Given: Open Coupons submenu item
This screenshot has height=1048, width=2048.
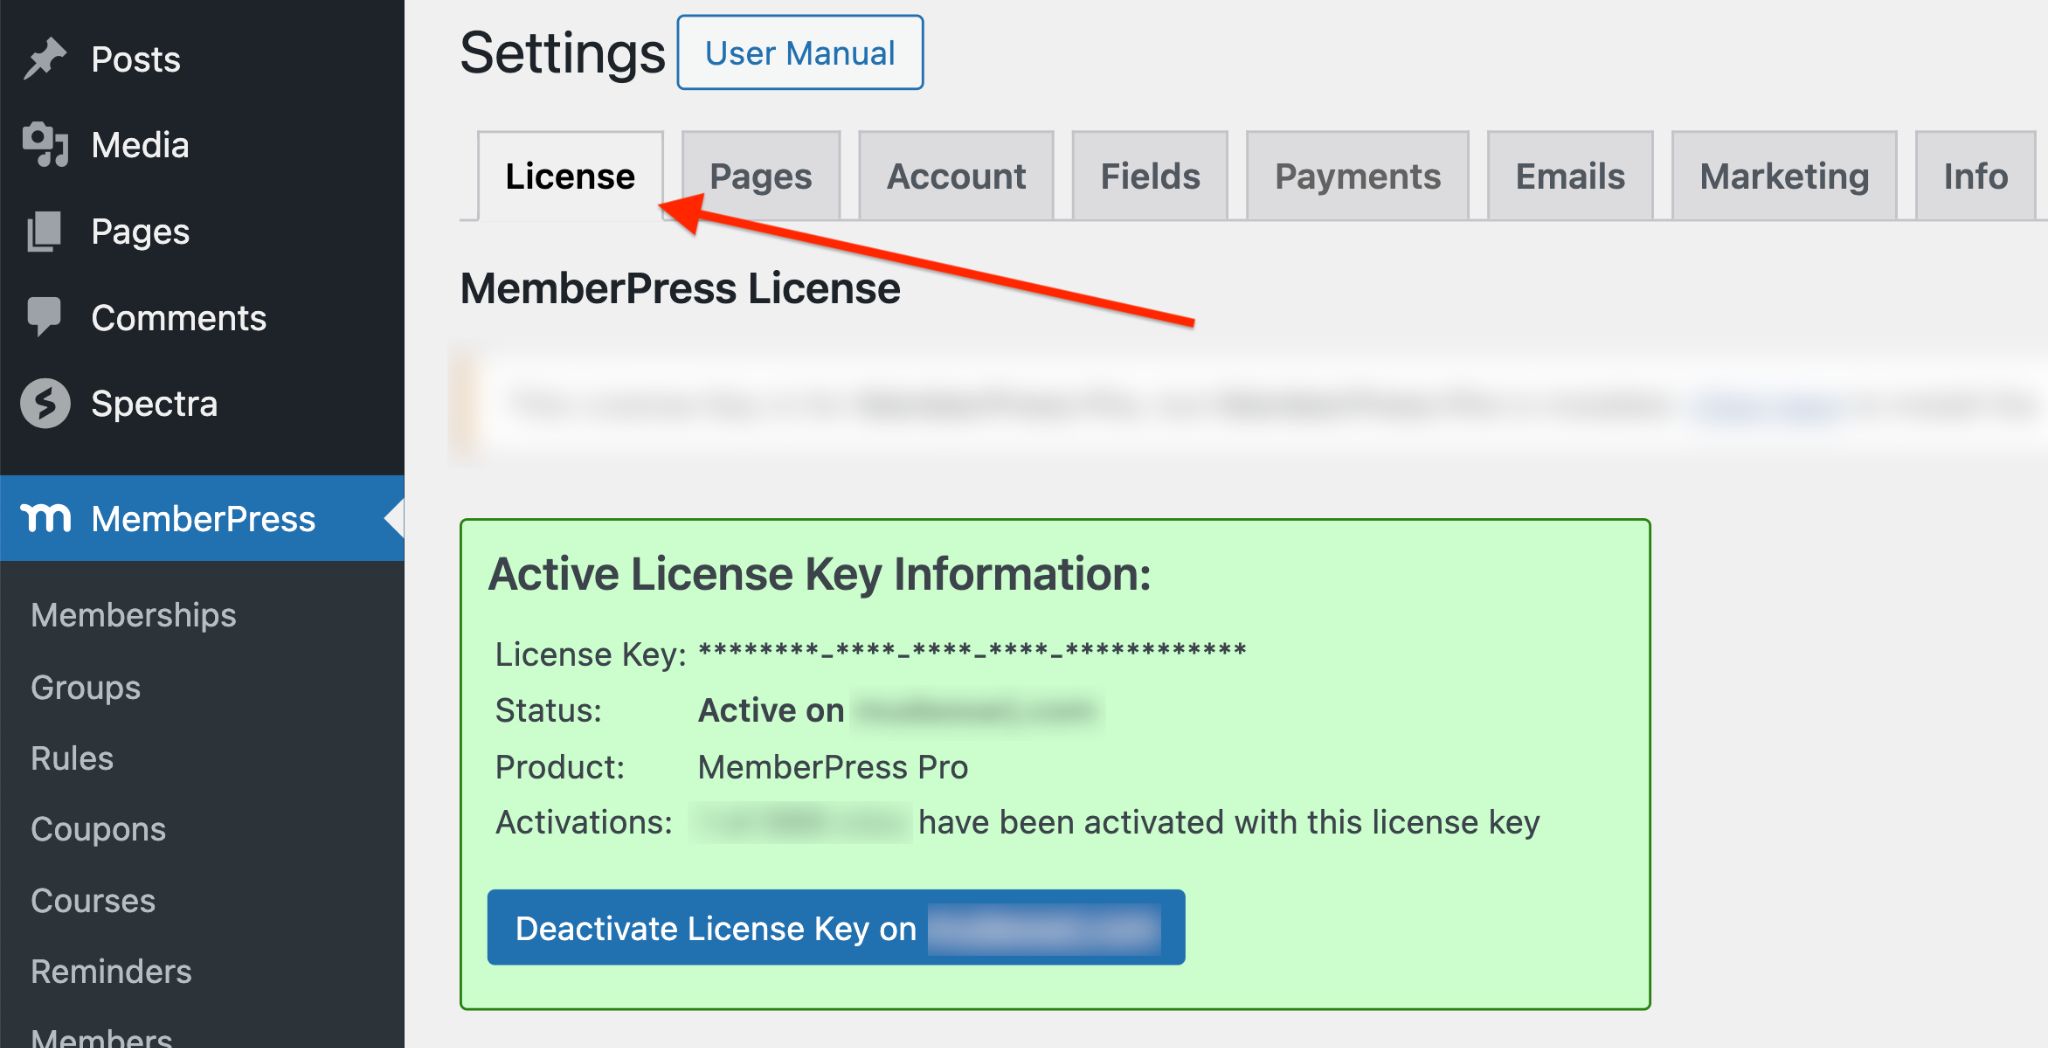Looking at the screenshot, I should pyautogui.click(x=98, y=829).
